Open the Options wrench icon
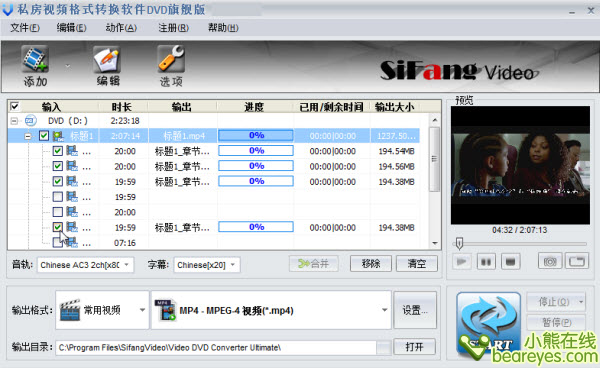This screenshot has width=600, height=368. [x=171, y=59]
